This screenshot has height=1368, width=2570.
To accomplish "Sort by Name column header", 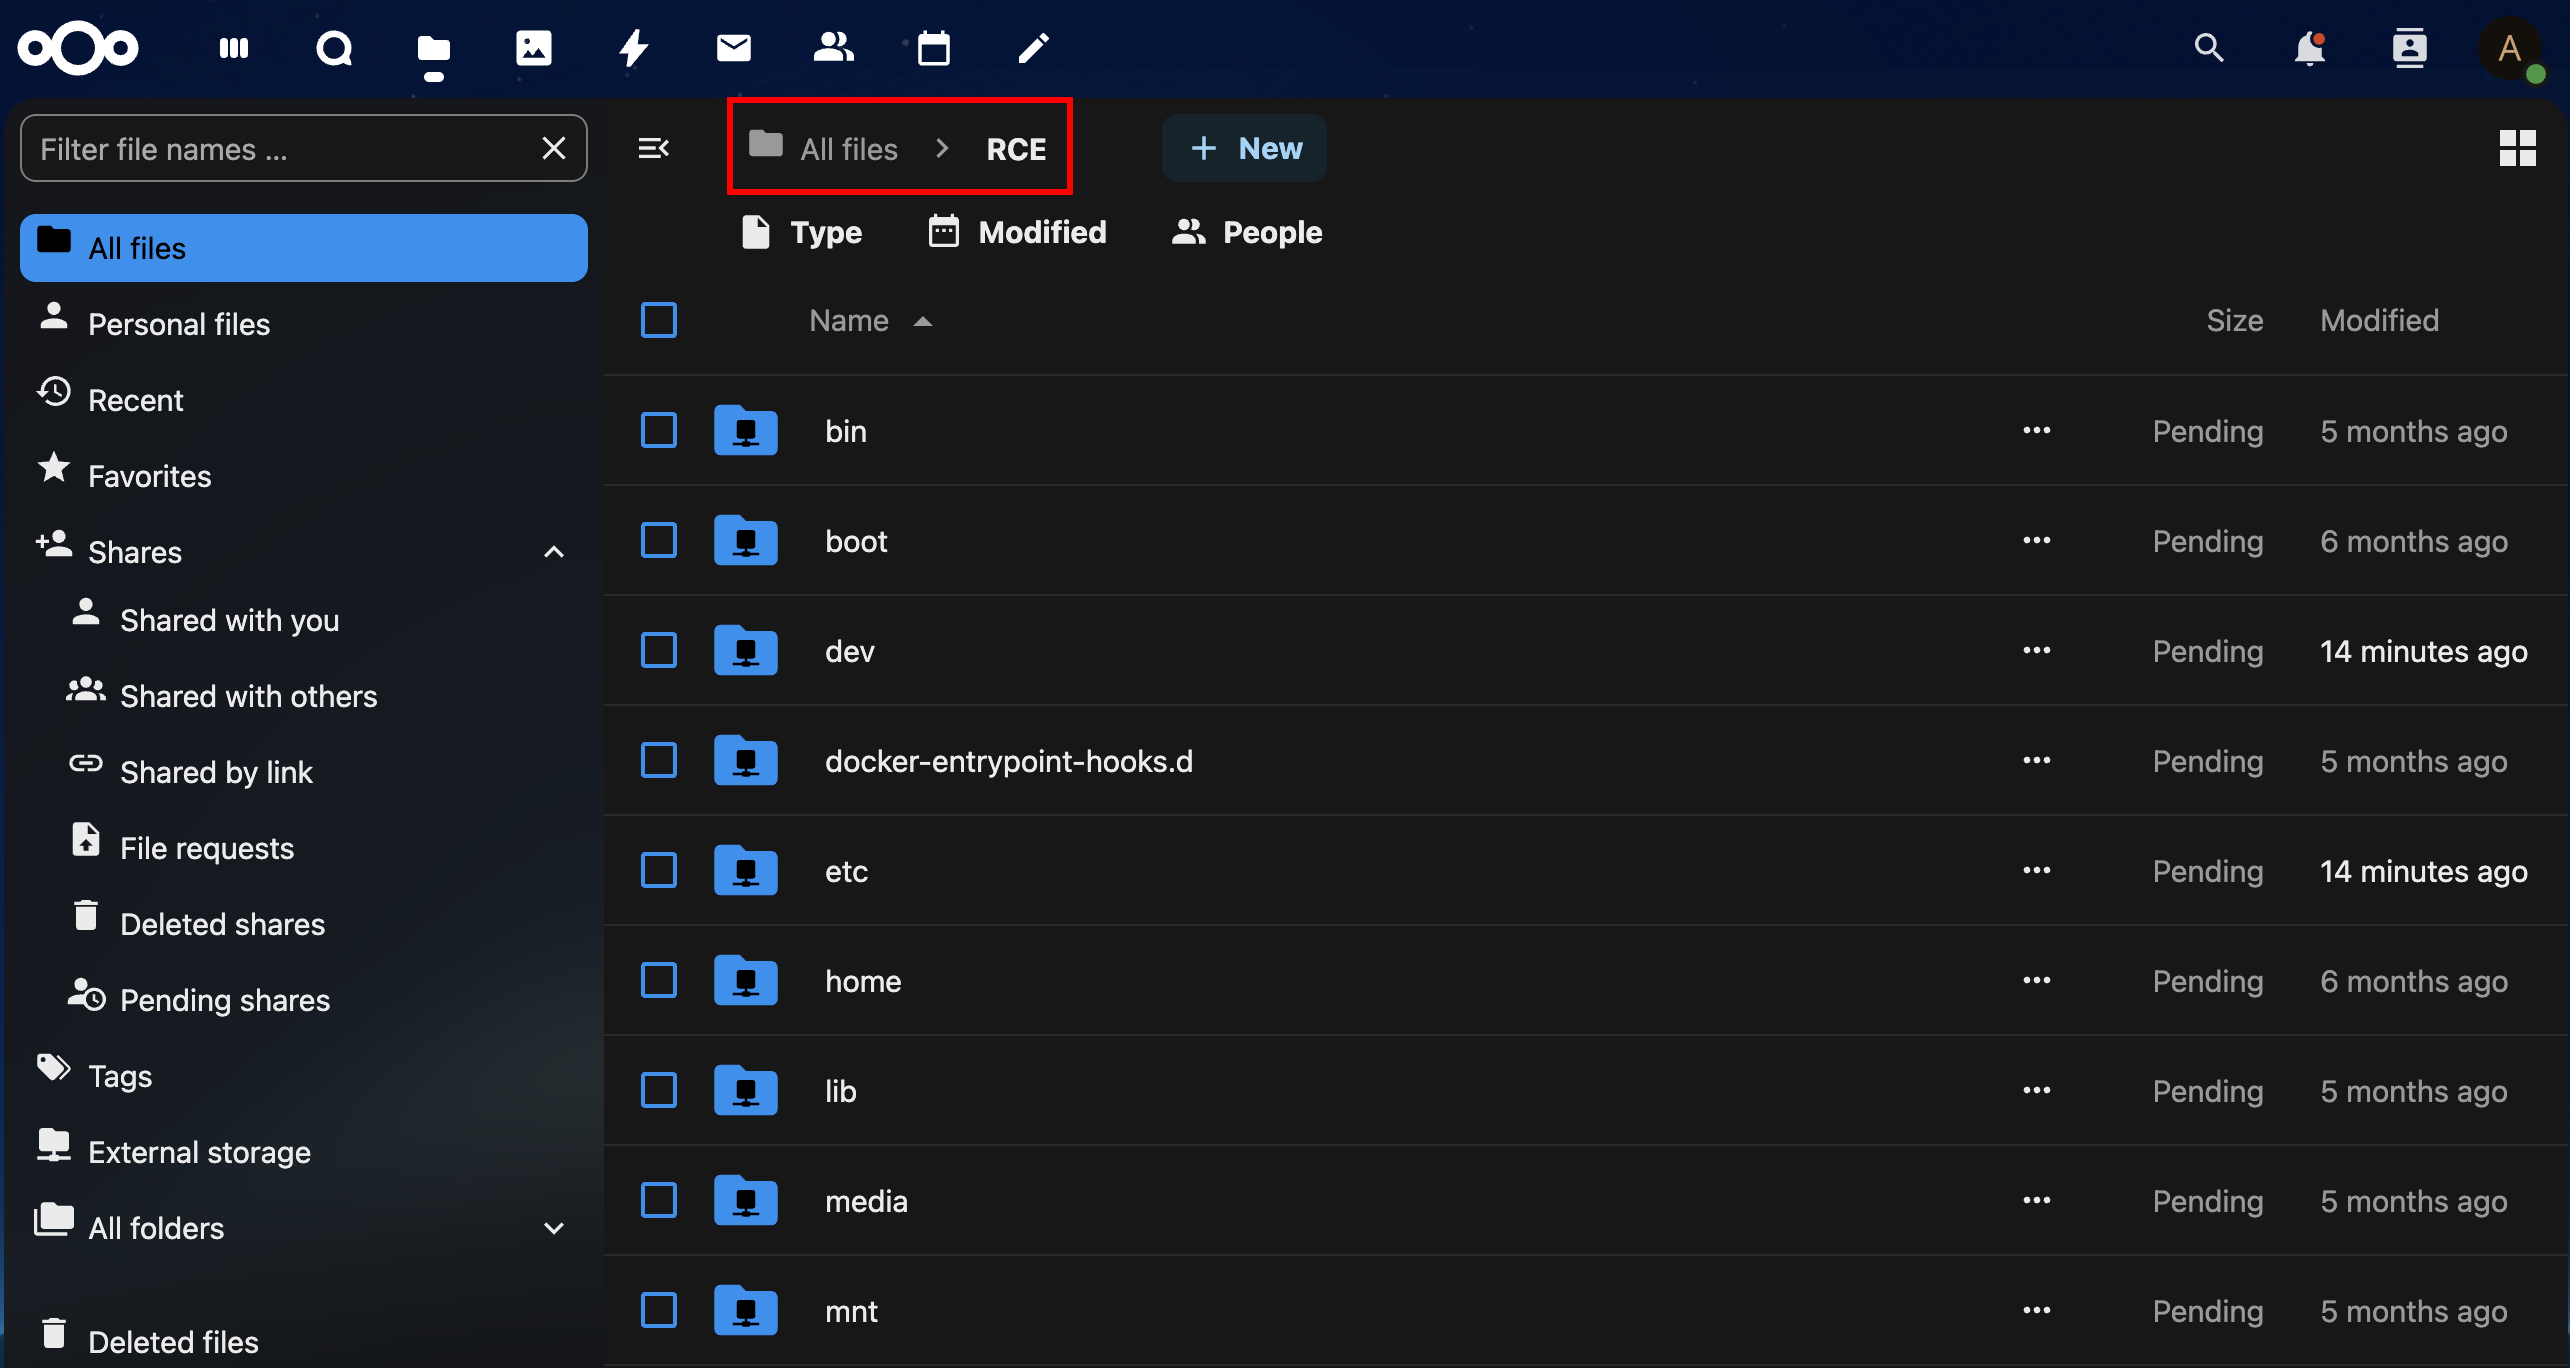I will pos(871,320).
